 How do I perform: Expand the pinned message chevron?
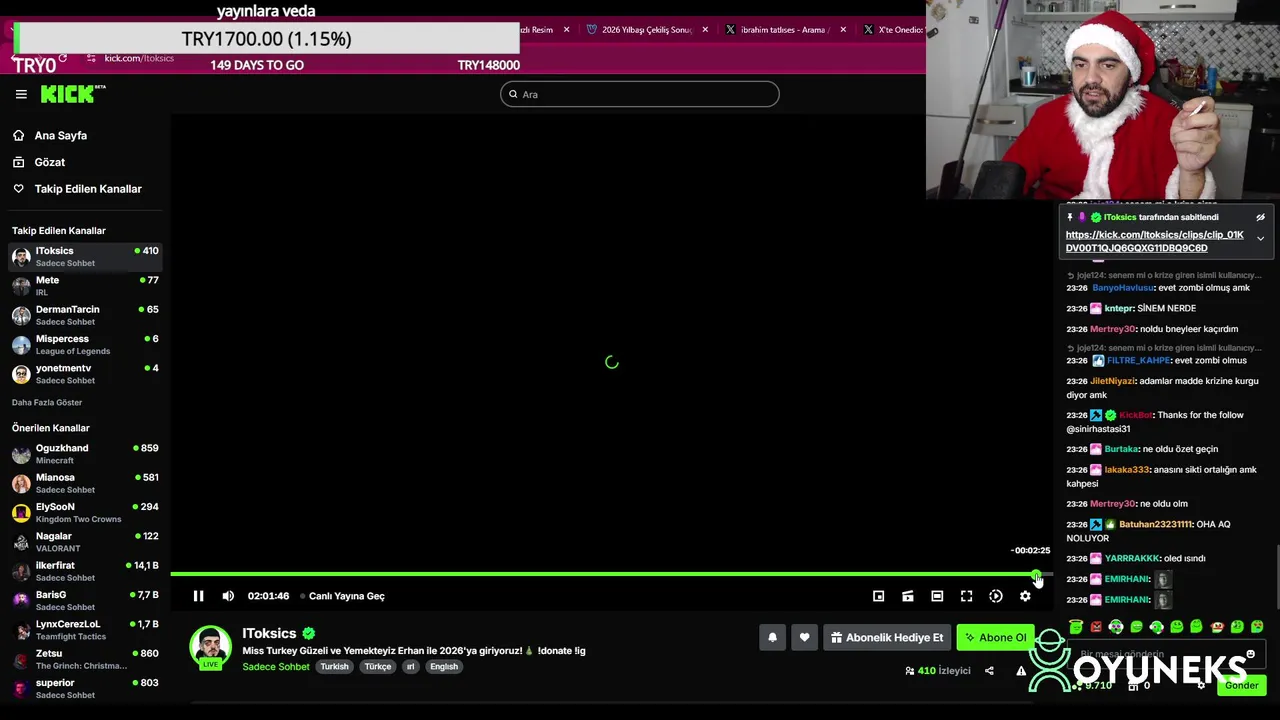click(1260, 239)
